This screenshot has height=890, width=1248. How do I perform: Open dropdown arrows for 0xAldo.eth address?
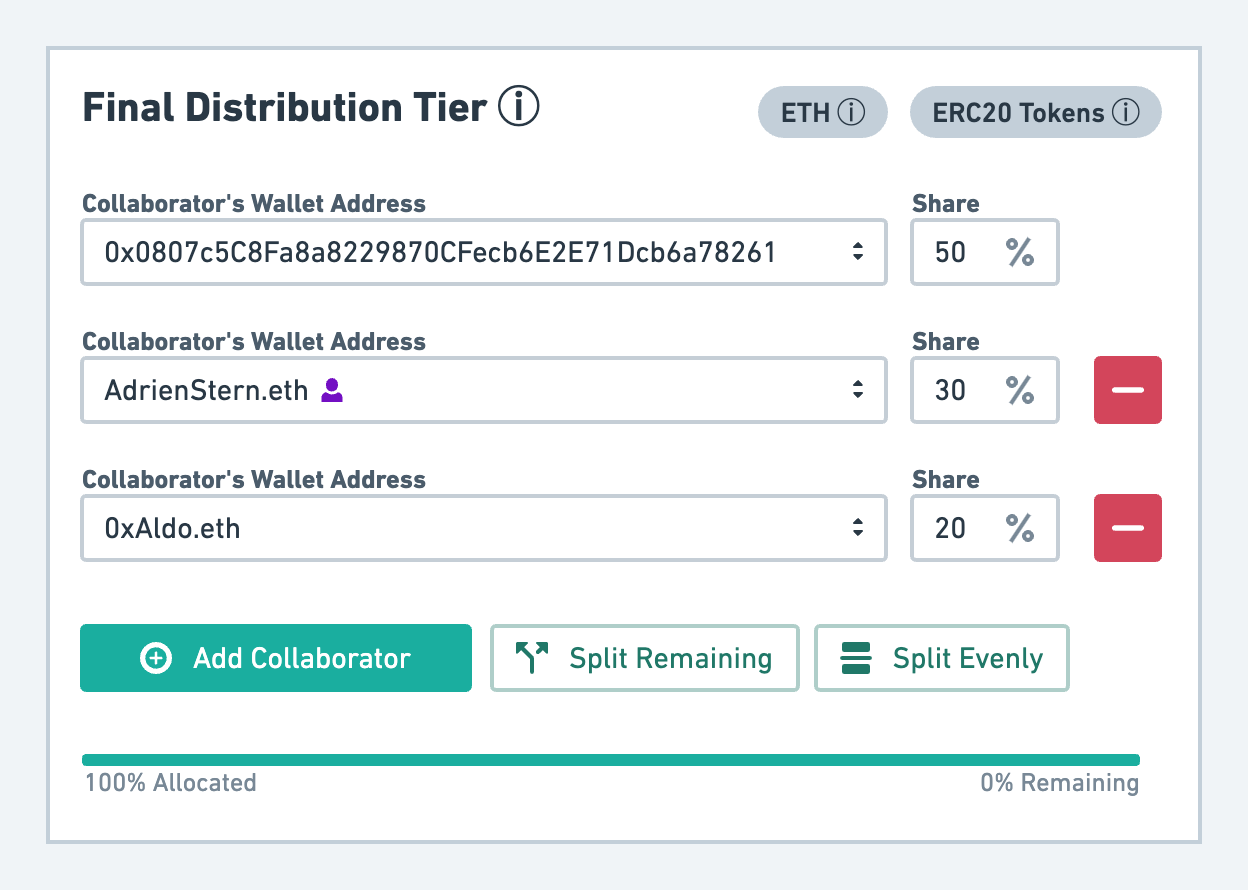857,528
